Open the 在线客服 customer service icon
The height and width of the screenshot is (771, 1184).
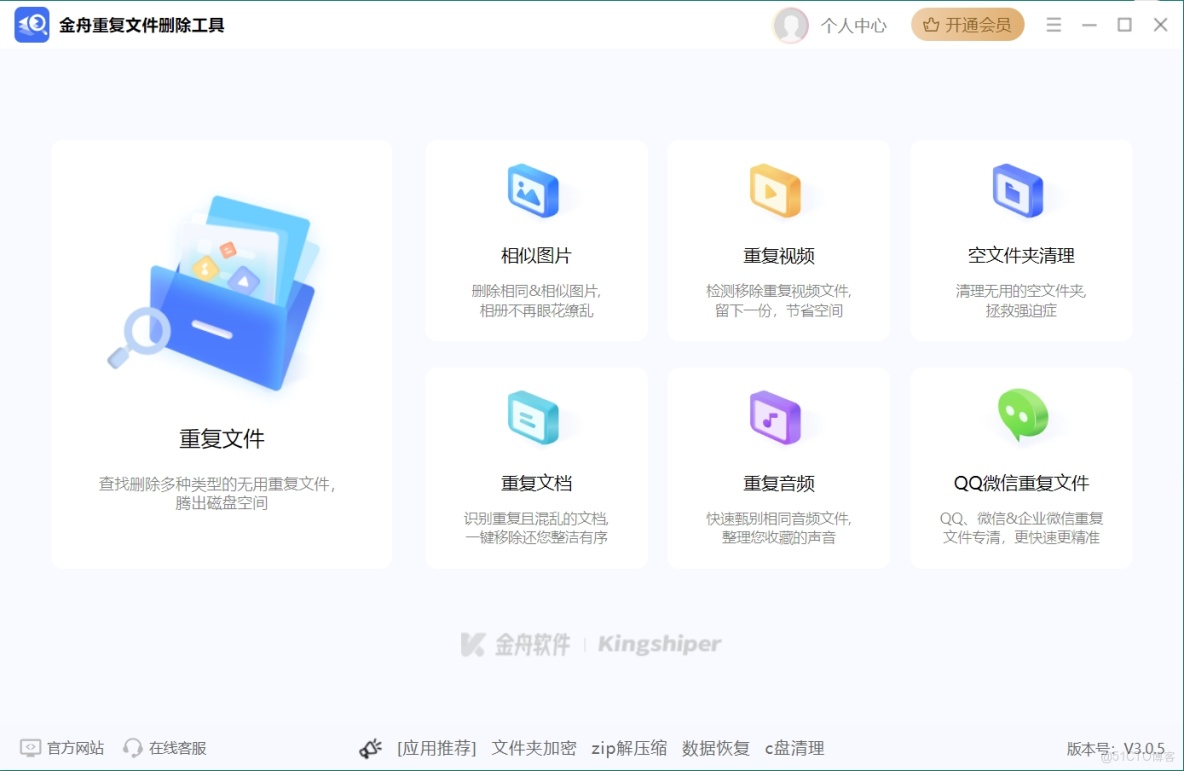[x=133, y=747]
